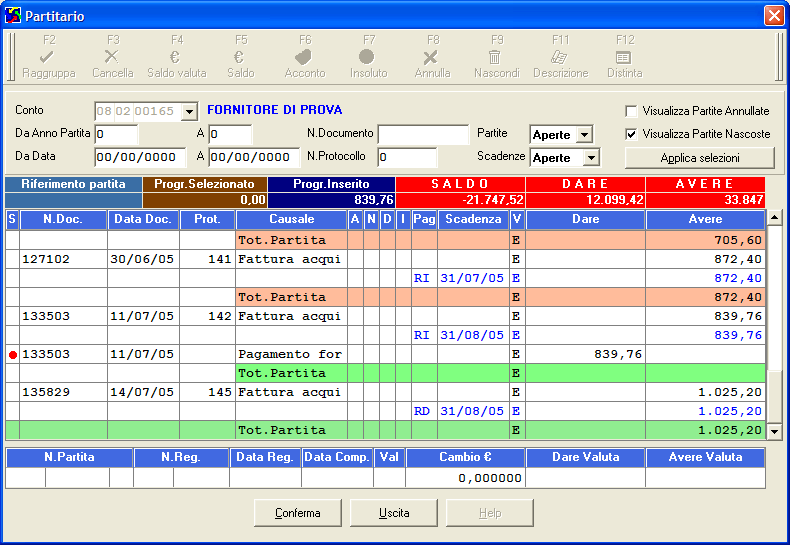Click the SALDO value -21.747,52
Screen dimensions: 790x545
(x=460, y=200)
